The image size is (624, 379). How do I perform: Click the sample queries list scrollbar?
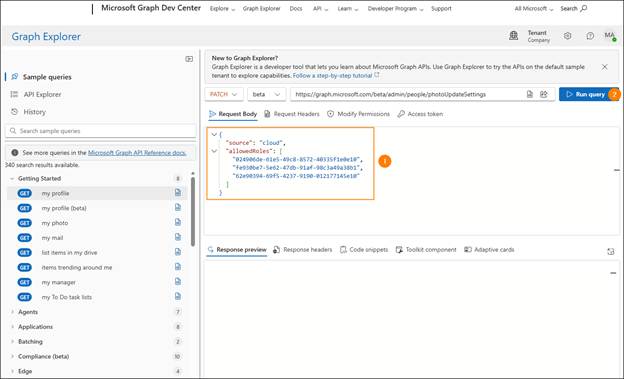[x=193, y=211]
